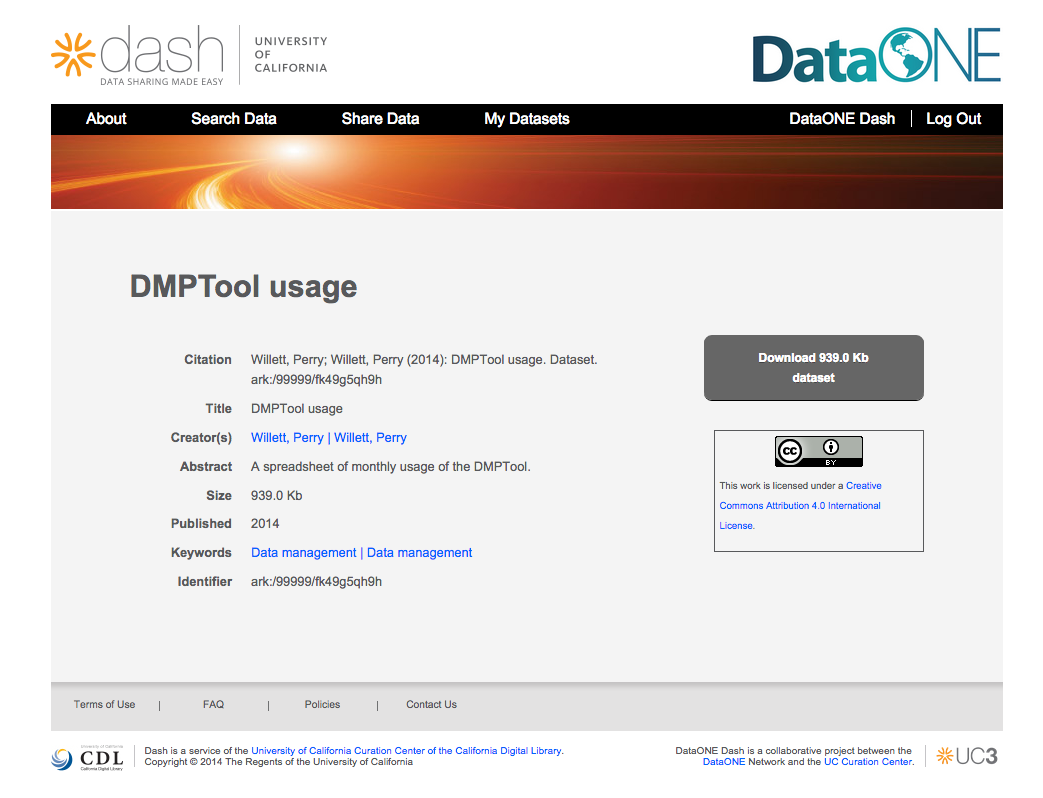Go to Search Data
The width and height of the screenshot is (1043, 798).
pos(233,119)
